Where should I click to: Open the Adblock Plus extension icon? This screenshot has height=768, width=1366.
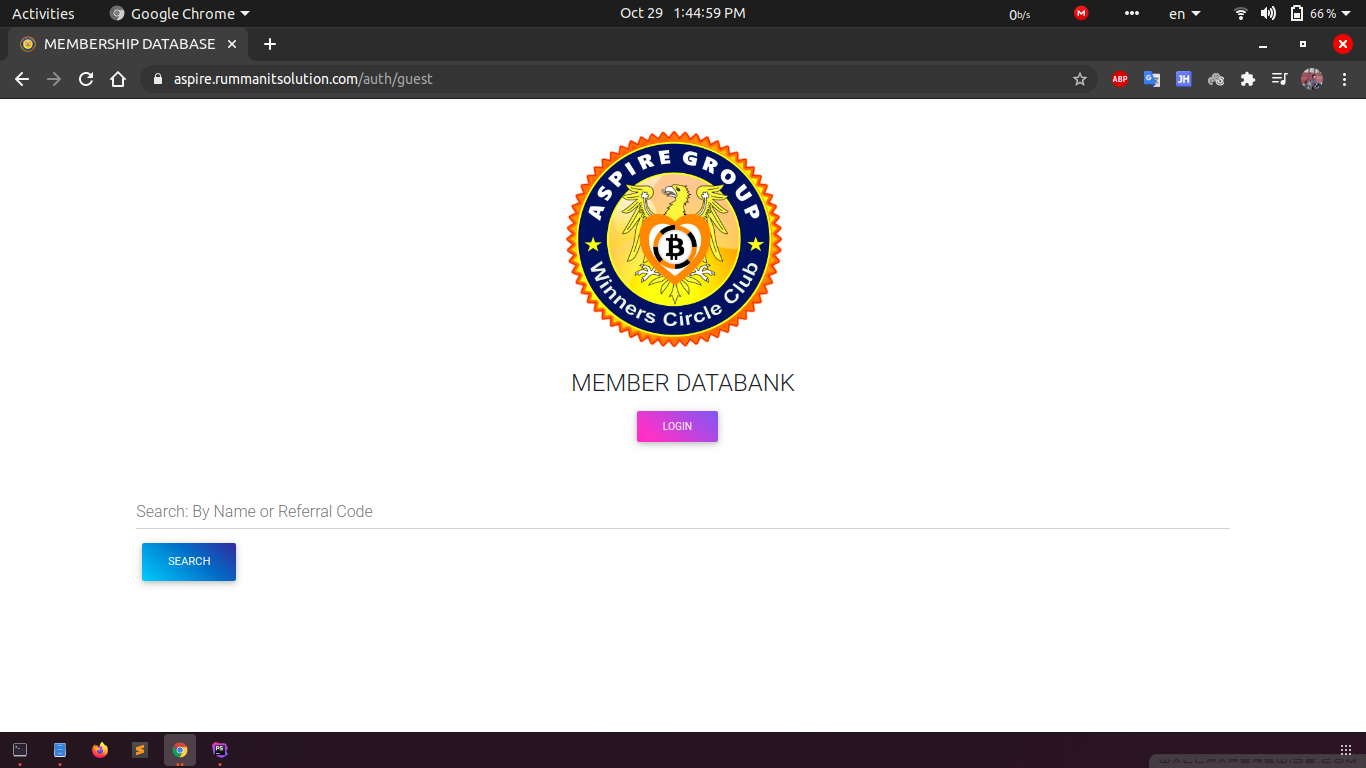point(1120,79)
